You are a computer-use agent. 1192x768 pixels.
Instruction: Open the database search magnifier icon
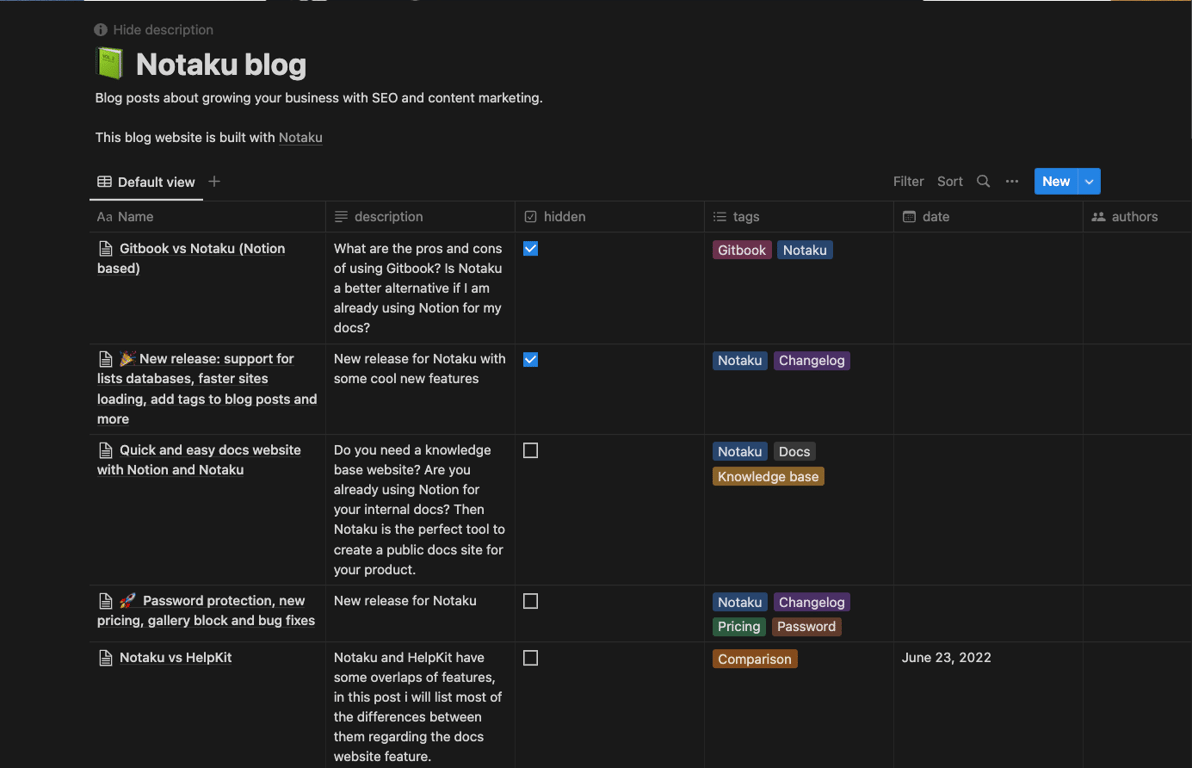(983, 181)
